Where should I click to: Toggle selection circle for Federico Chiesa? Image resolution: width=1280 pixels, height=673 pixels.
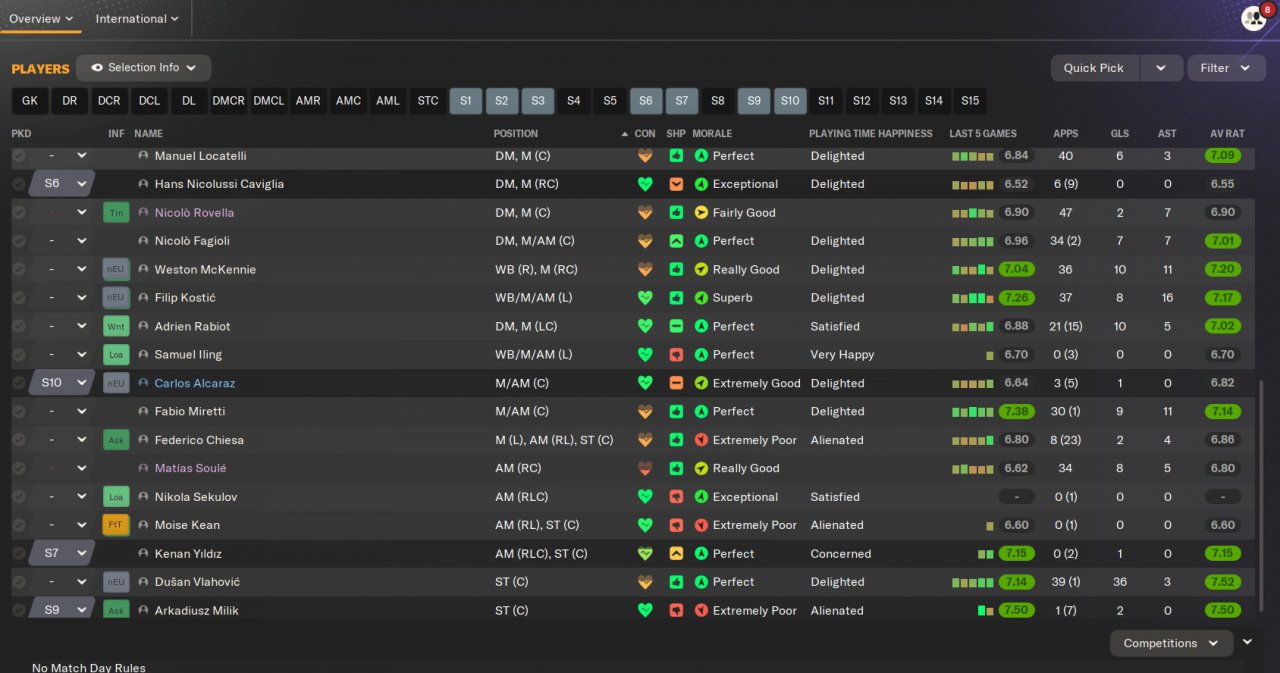pyautogui.click(x=18, y=440)
